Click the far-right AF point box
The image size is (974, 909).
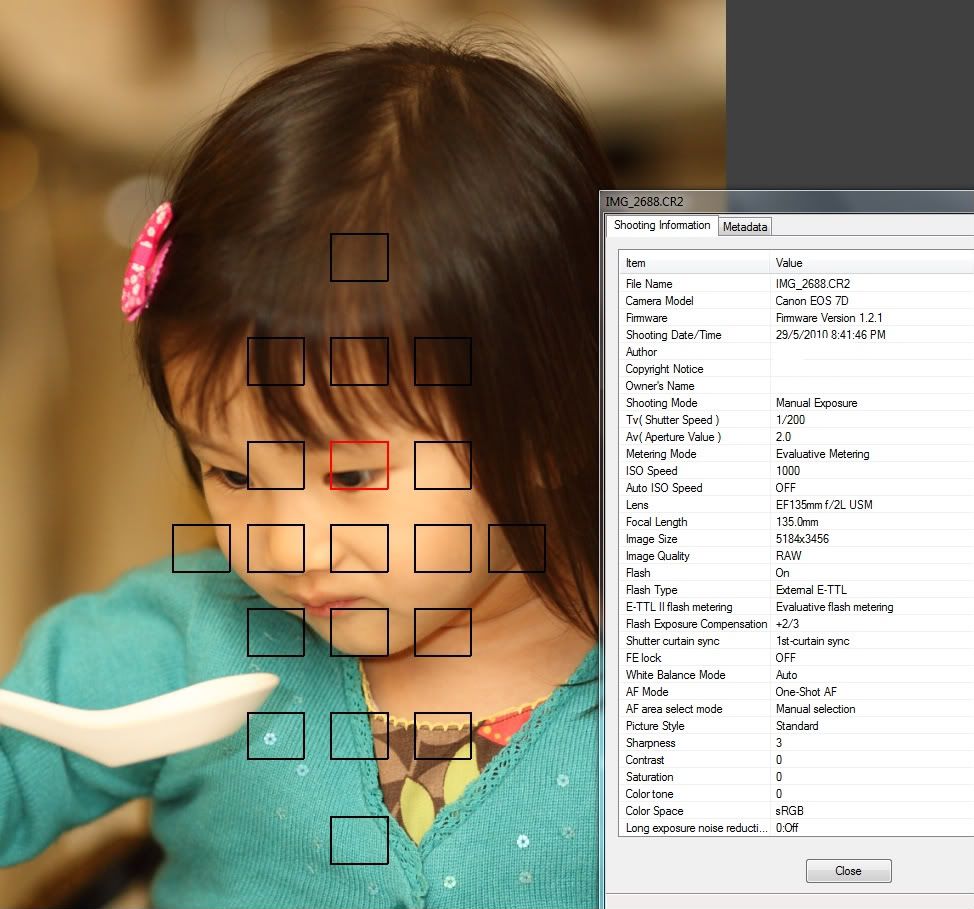517,548
